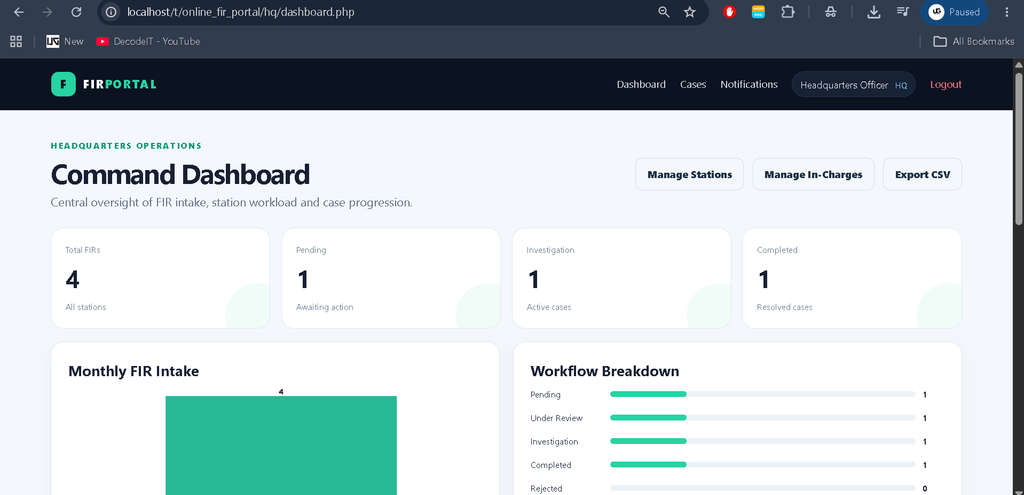Click the browser back arrow

pos(18,12)
